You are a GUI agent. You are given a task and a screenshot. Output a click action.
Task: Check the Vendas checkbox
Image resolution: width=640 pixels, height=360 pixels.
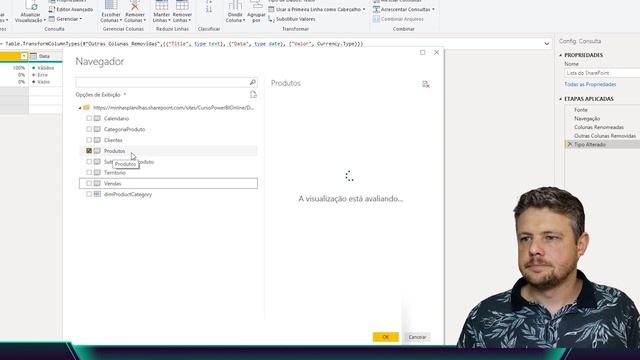(89, 183)
